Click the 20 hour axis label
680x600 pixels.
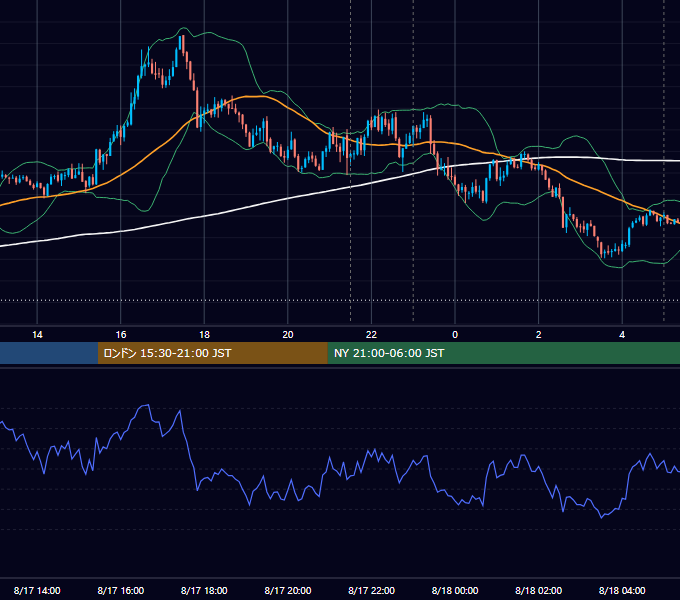tap(288, 335)
